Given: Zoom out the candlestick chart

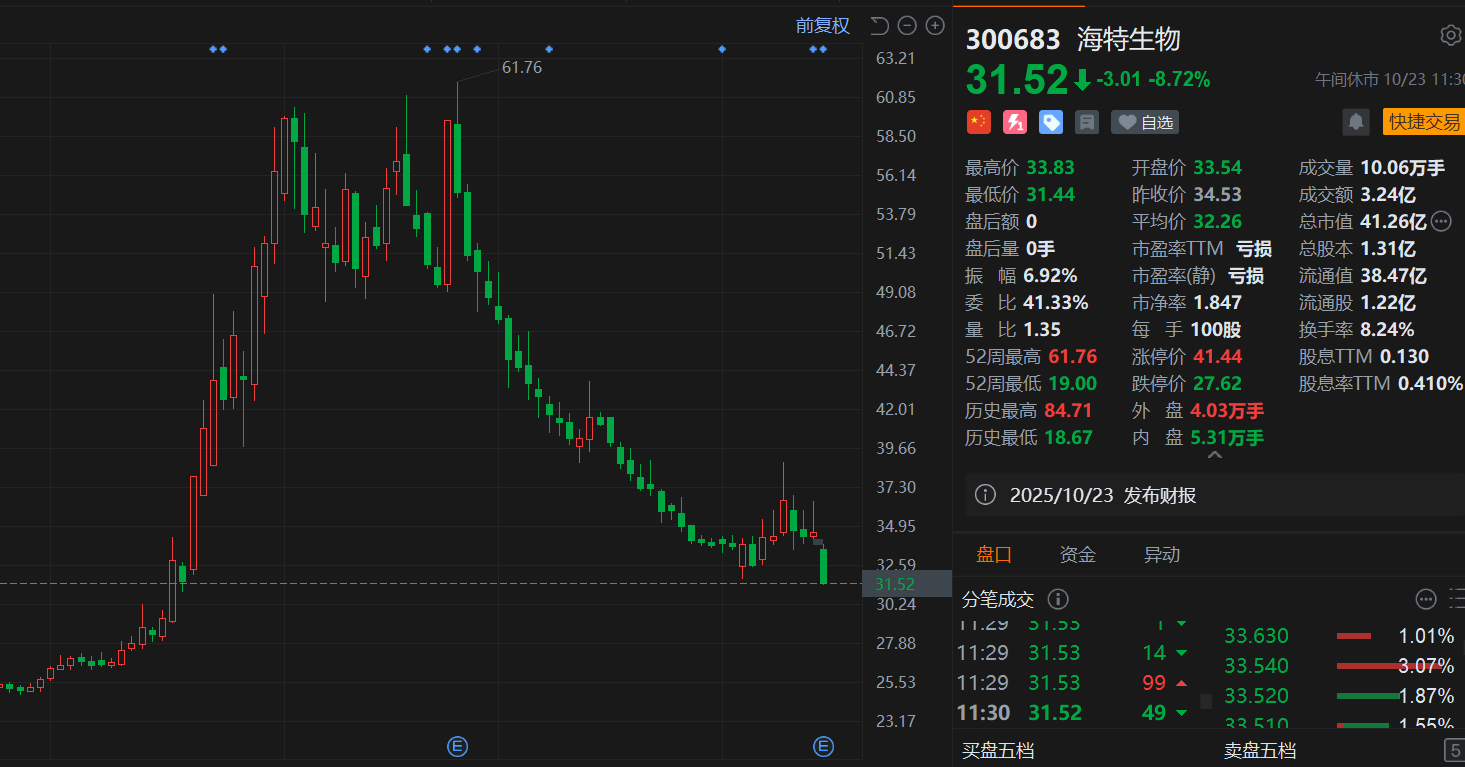Looking at the screenshot, I should 907,26.
